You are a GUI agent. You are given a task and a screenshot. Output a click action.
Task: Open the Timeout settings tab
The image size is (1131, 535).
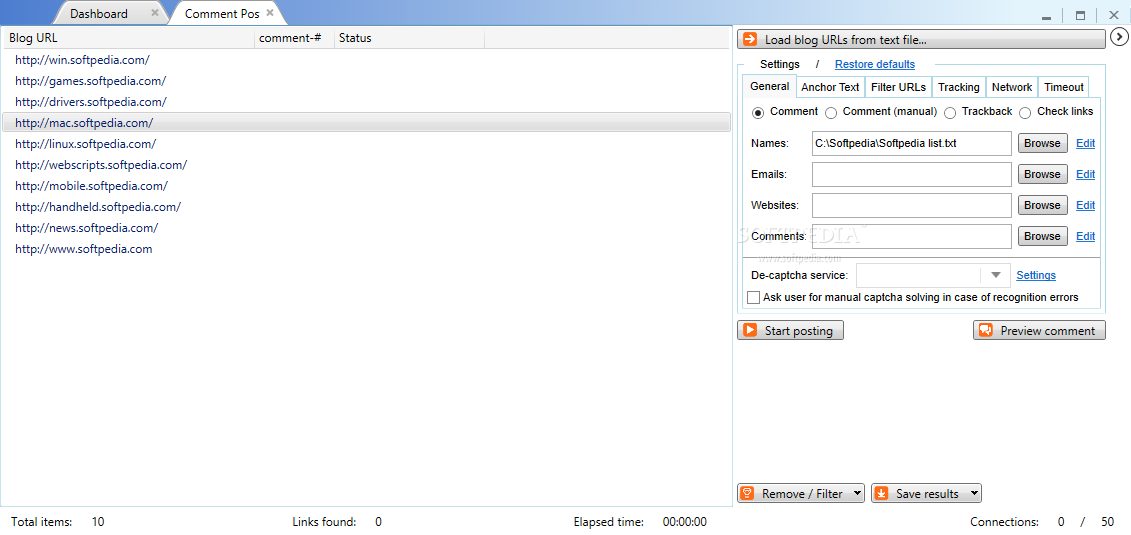click(x=1064, y=87)
